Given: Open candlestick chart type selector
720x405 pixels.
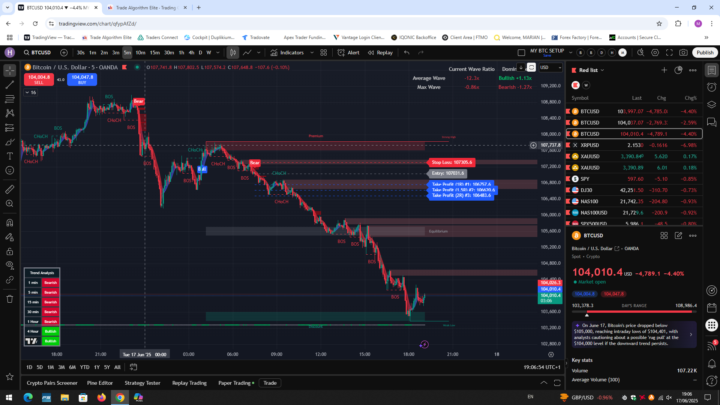Looking at the screenshot, I should tap(233, 53).
